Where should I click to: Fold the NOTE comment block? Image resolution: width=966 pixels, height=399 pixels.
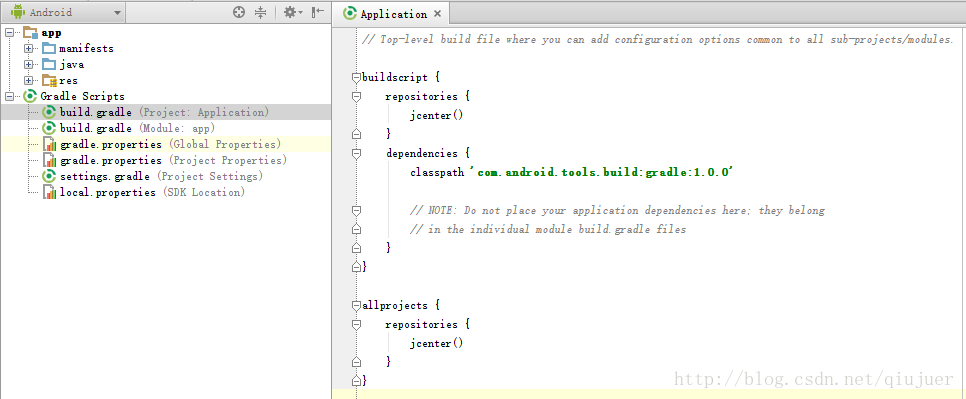[x=355, y=211]
